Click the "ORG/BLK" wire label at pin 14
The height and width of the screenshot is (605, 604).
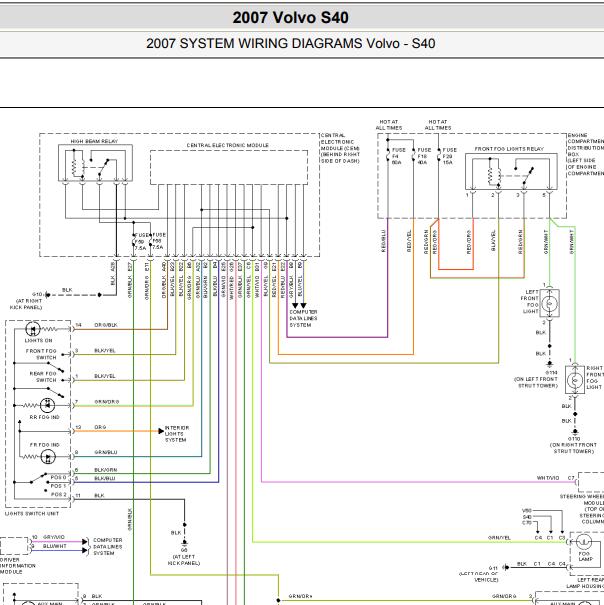pyautogui.click(x=106, y=325)
